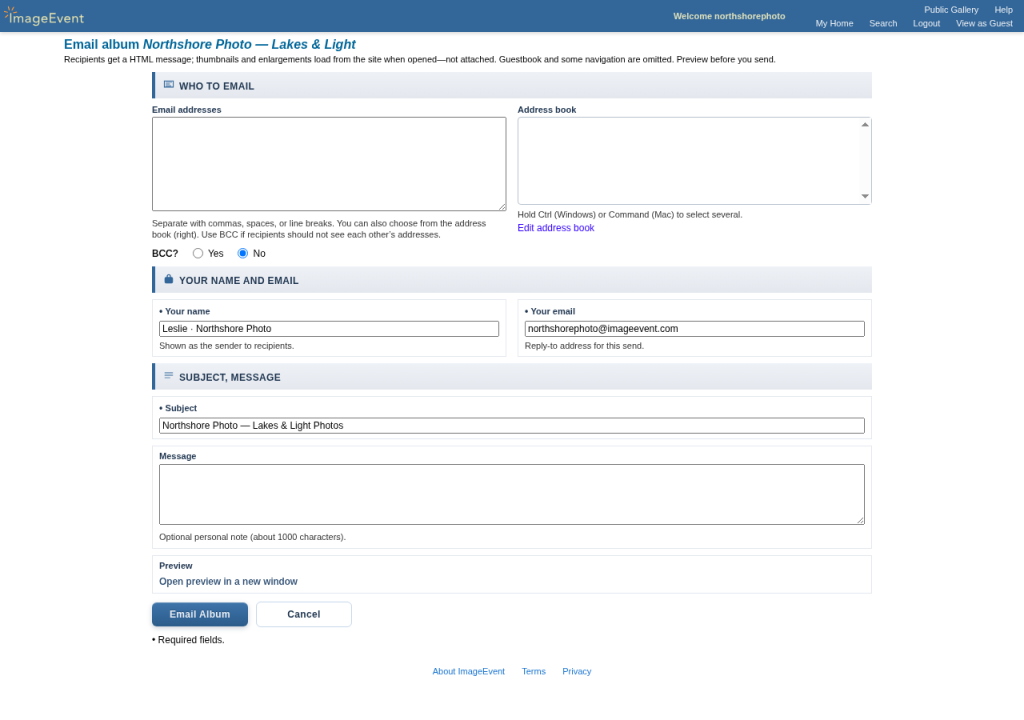Image resolution: width=1024 pixels, height=720 pixels.
Task: Click the Welcome northshorephoto text
Action: (x=729, y=16)
